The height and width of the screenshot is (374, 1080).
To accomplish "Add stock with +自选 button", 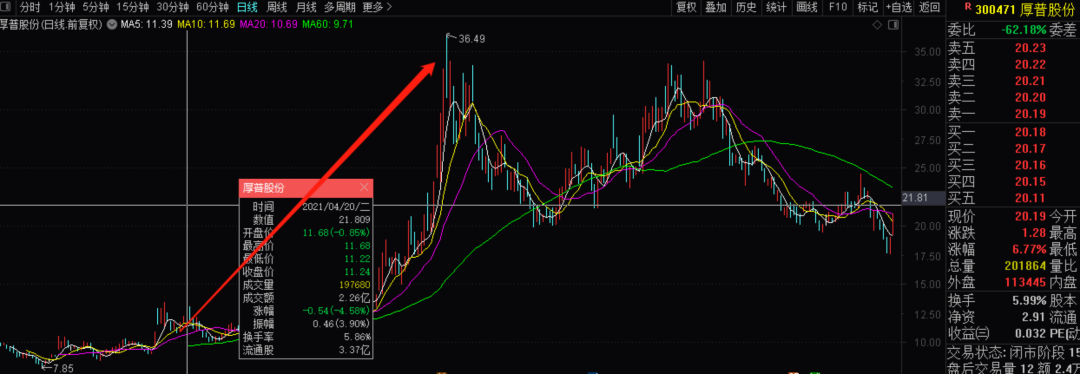I will [x=899, y=8].
